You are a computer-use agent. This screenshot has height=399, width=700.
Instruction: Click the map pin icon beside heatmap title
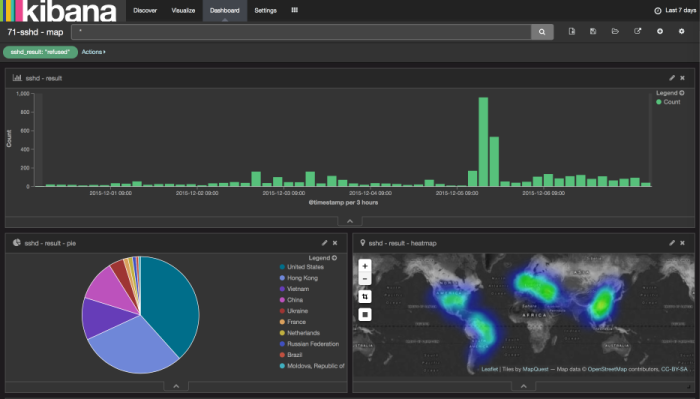(x=362, y=243)
